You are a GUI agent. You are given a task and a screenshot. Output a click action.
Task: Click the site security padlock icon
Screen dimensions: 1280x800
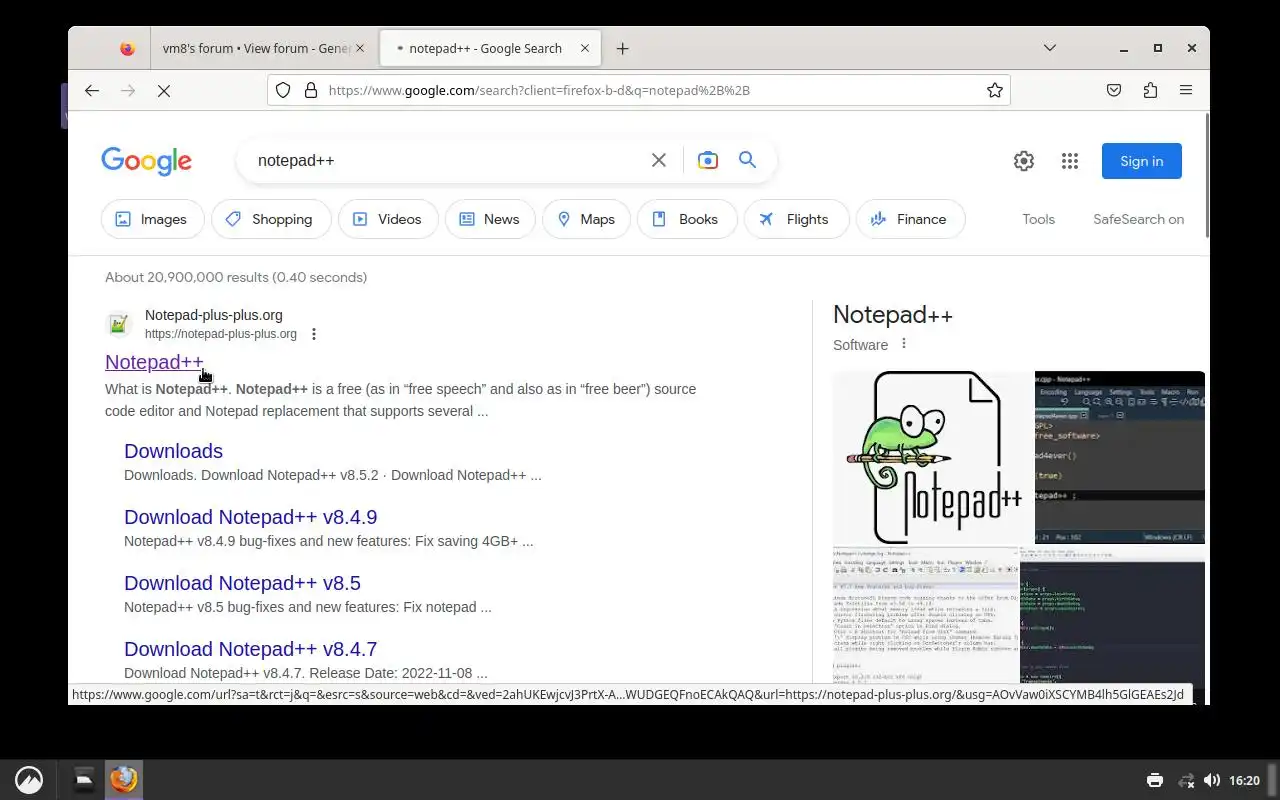pos(310,90)
